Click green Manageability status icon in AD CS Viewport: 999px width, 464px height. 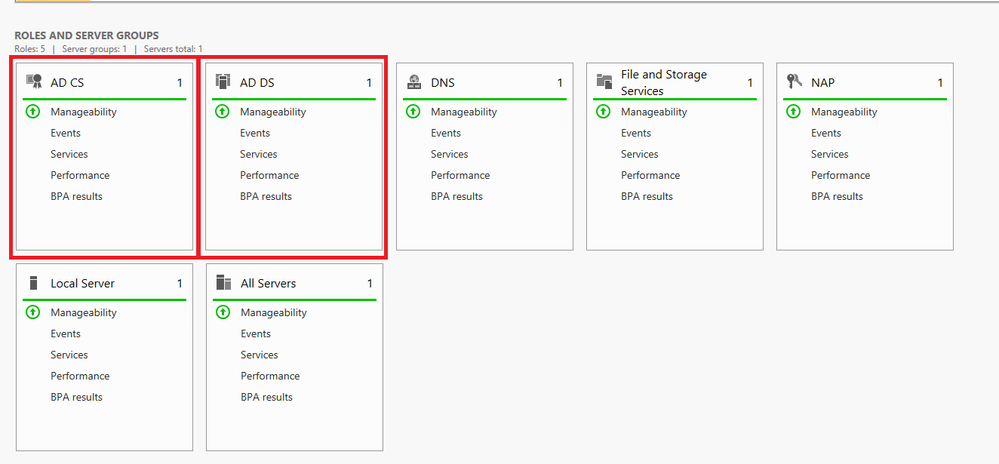coord(32,112)
